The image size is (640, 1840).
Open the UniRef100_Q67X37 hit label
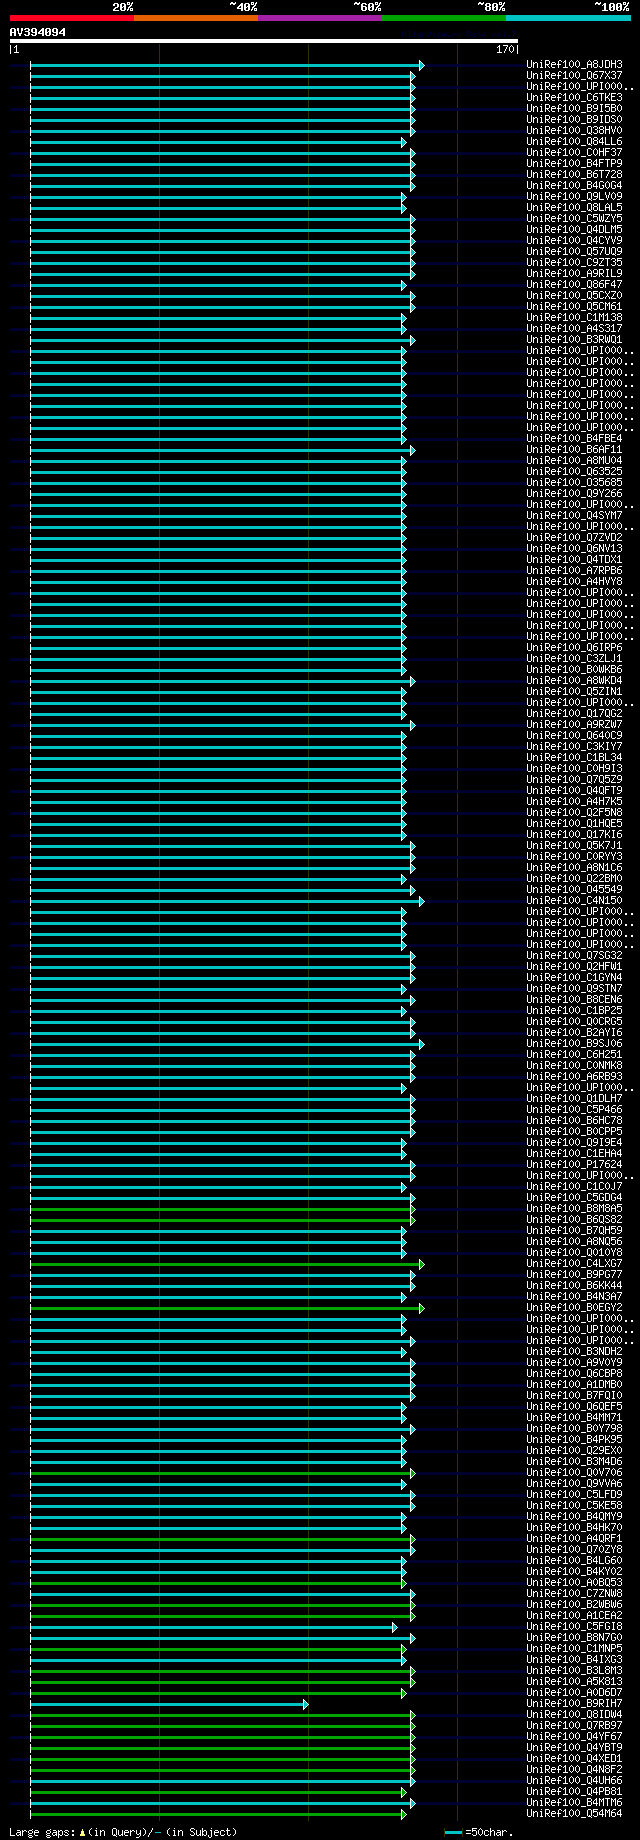pyautogui.click(x=574, y=76)
